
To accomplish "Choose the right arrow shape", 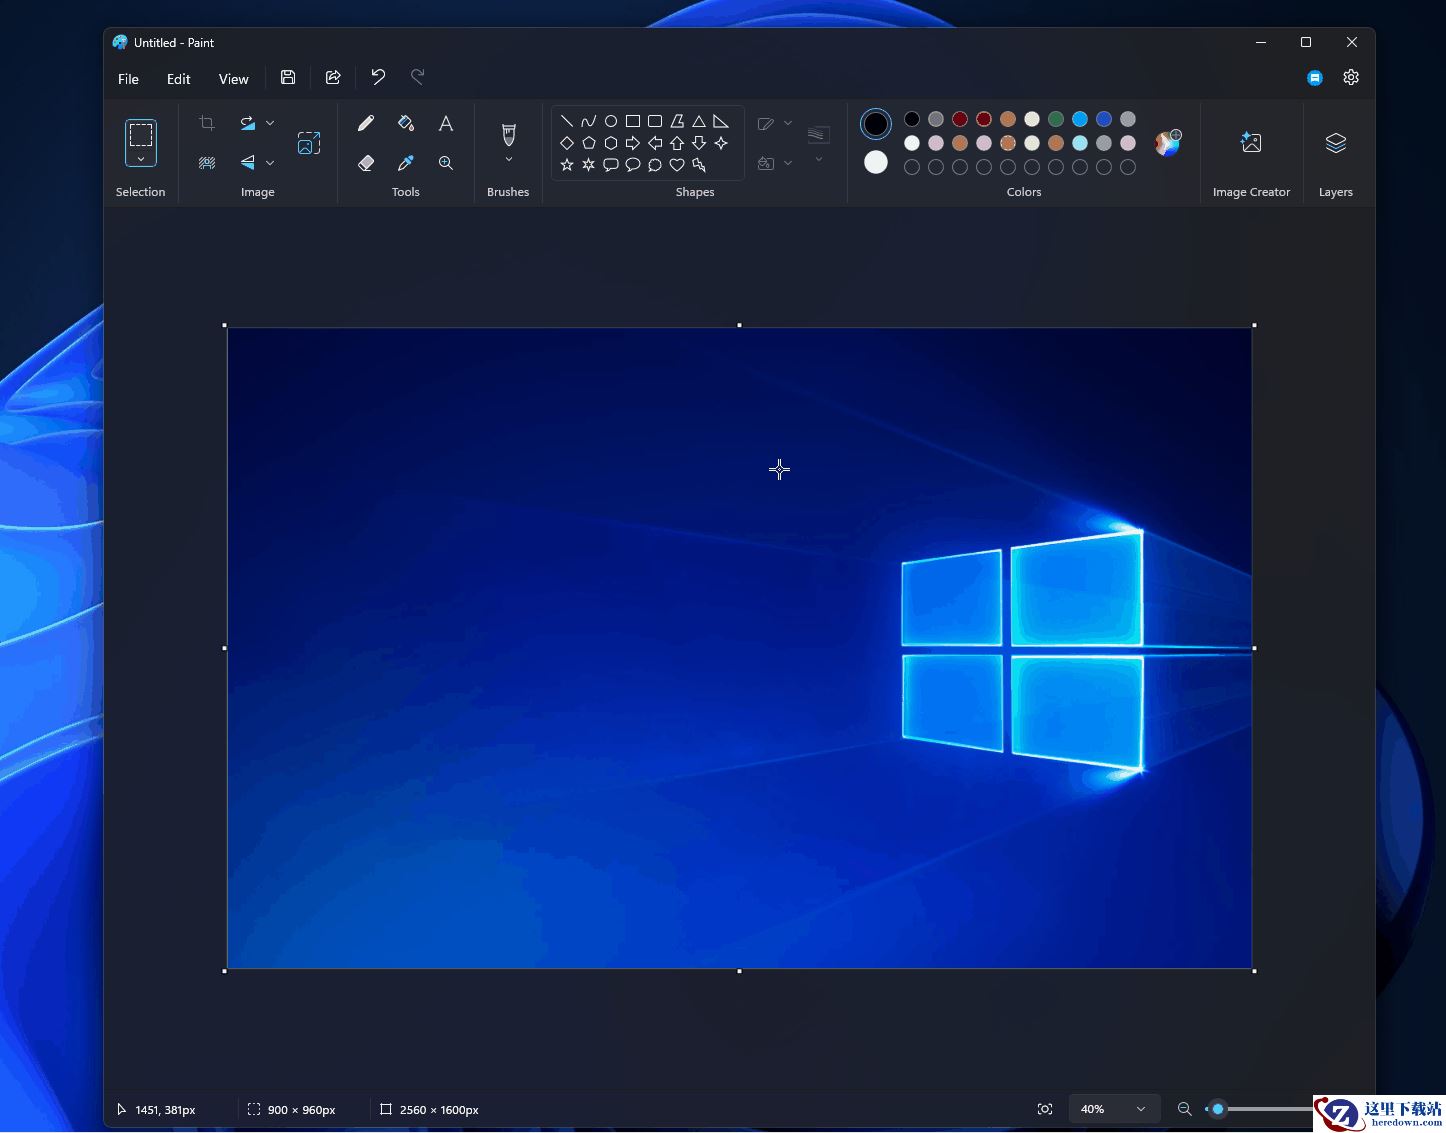I will (x=633, y=143).
